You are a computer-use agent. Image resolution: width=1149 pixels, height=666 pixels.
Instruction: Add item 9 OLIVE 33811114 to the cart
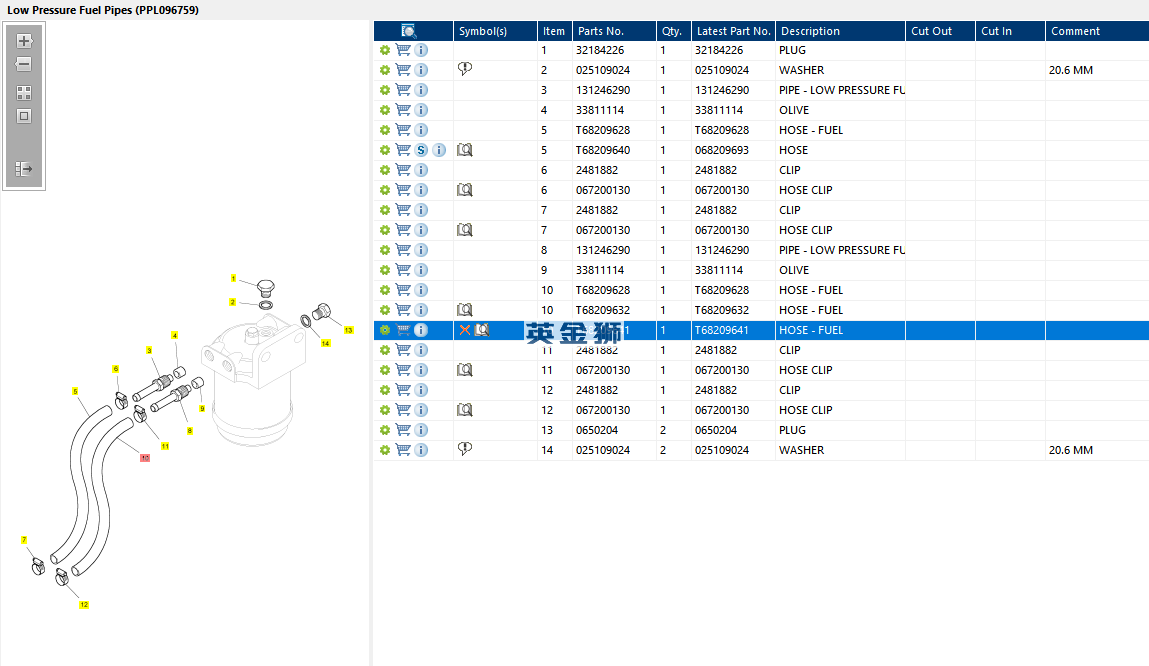pyautogui.click(x=403, y=270)
